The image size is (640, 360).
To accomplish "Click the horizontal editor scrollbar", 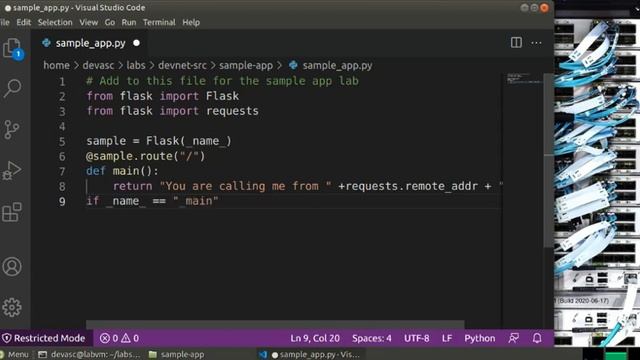I will (275, 324).
